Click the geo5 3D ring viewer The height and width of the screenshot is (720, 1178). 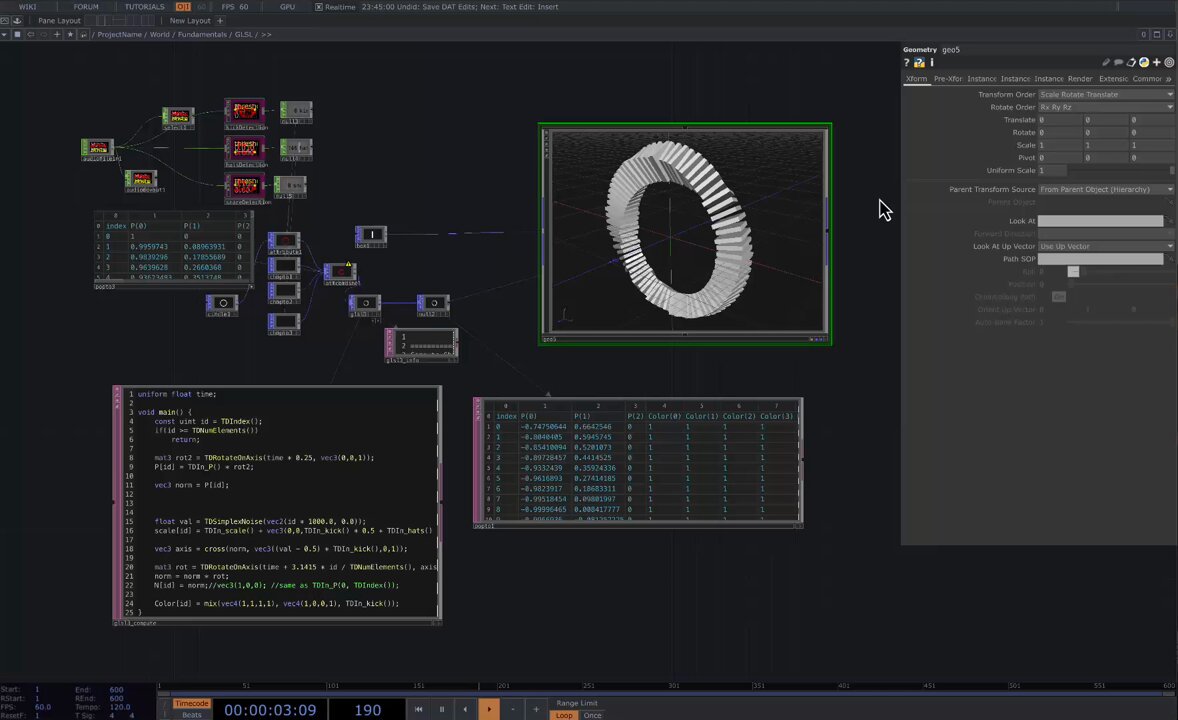pos(685,234)
